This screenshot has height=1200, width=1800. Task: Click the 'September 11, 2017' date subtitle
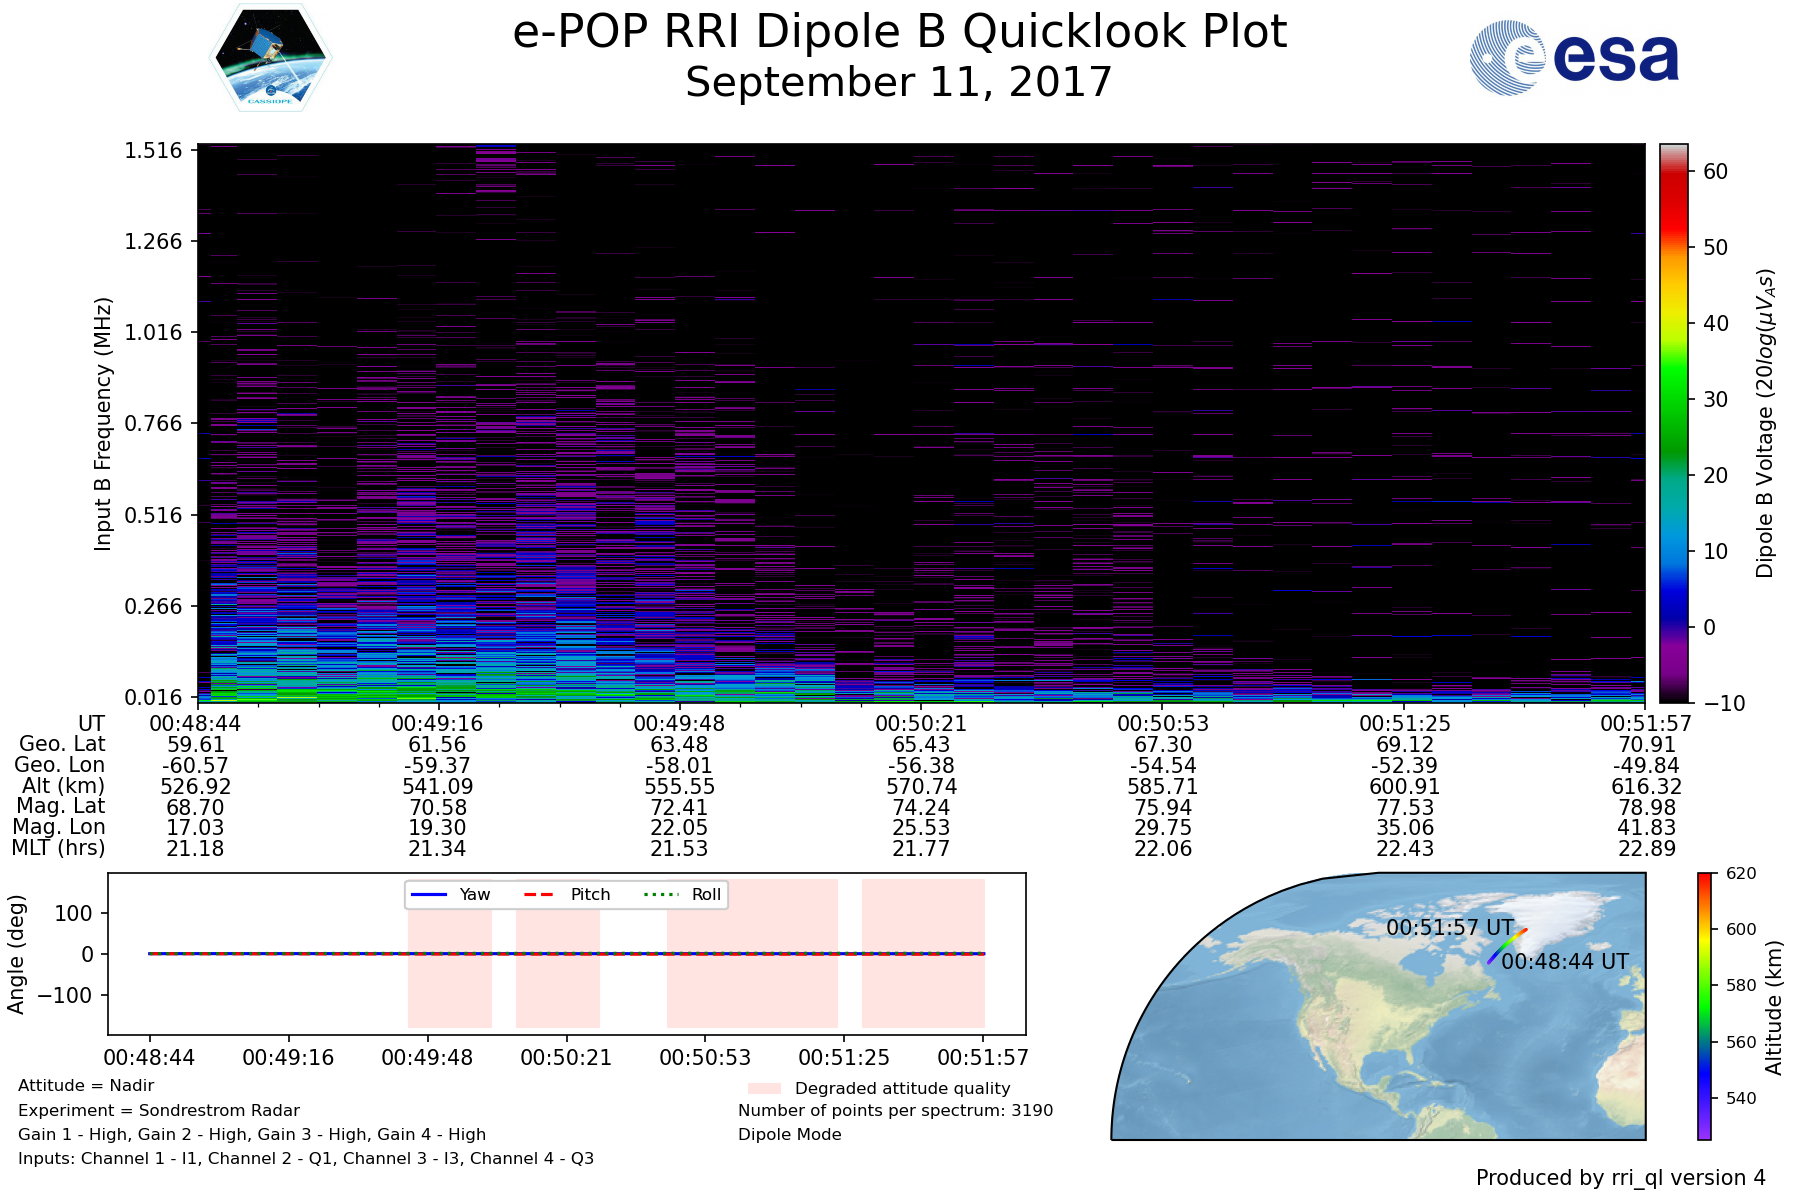[x=898, y=82]
